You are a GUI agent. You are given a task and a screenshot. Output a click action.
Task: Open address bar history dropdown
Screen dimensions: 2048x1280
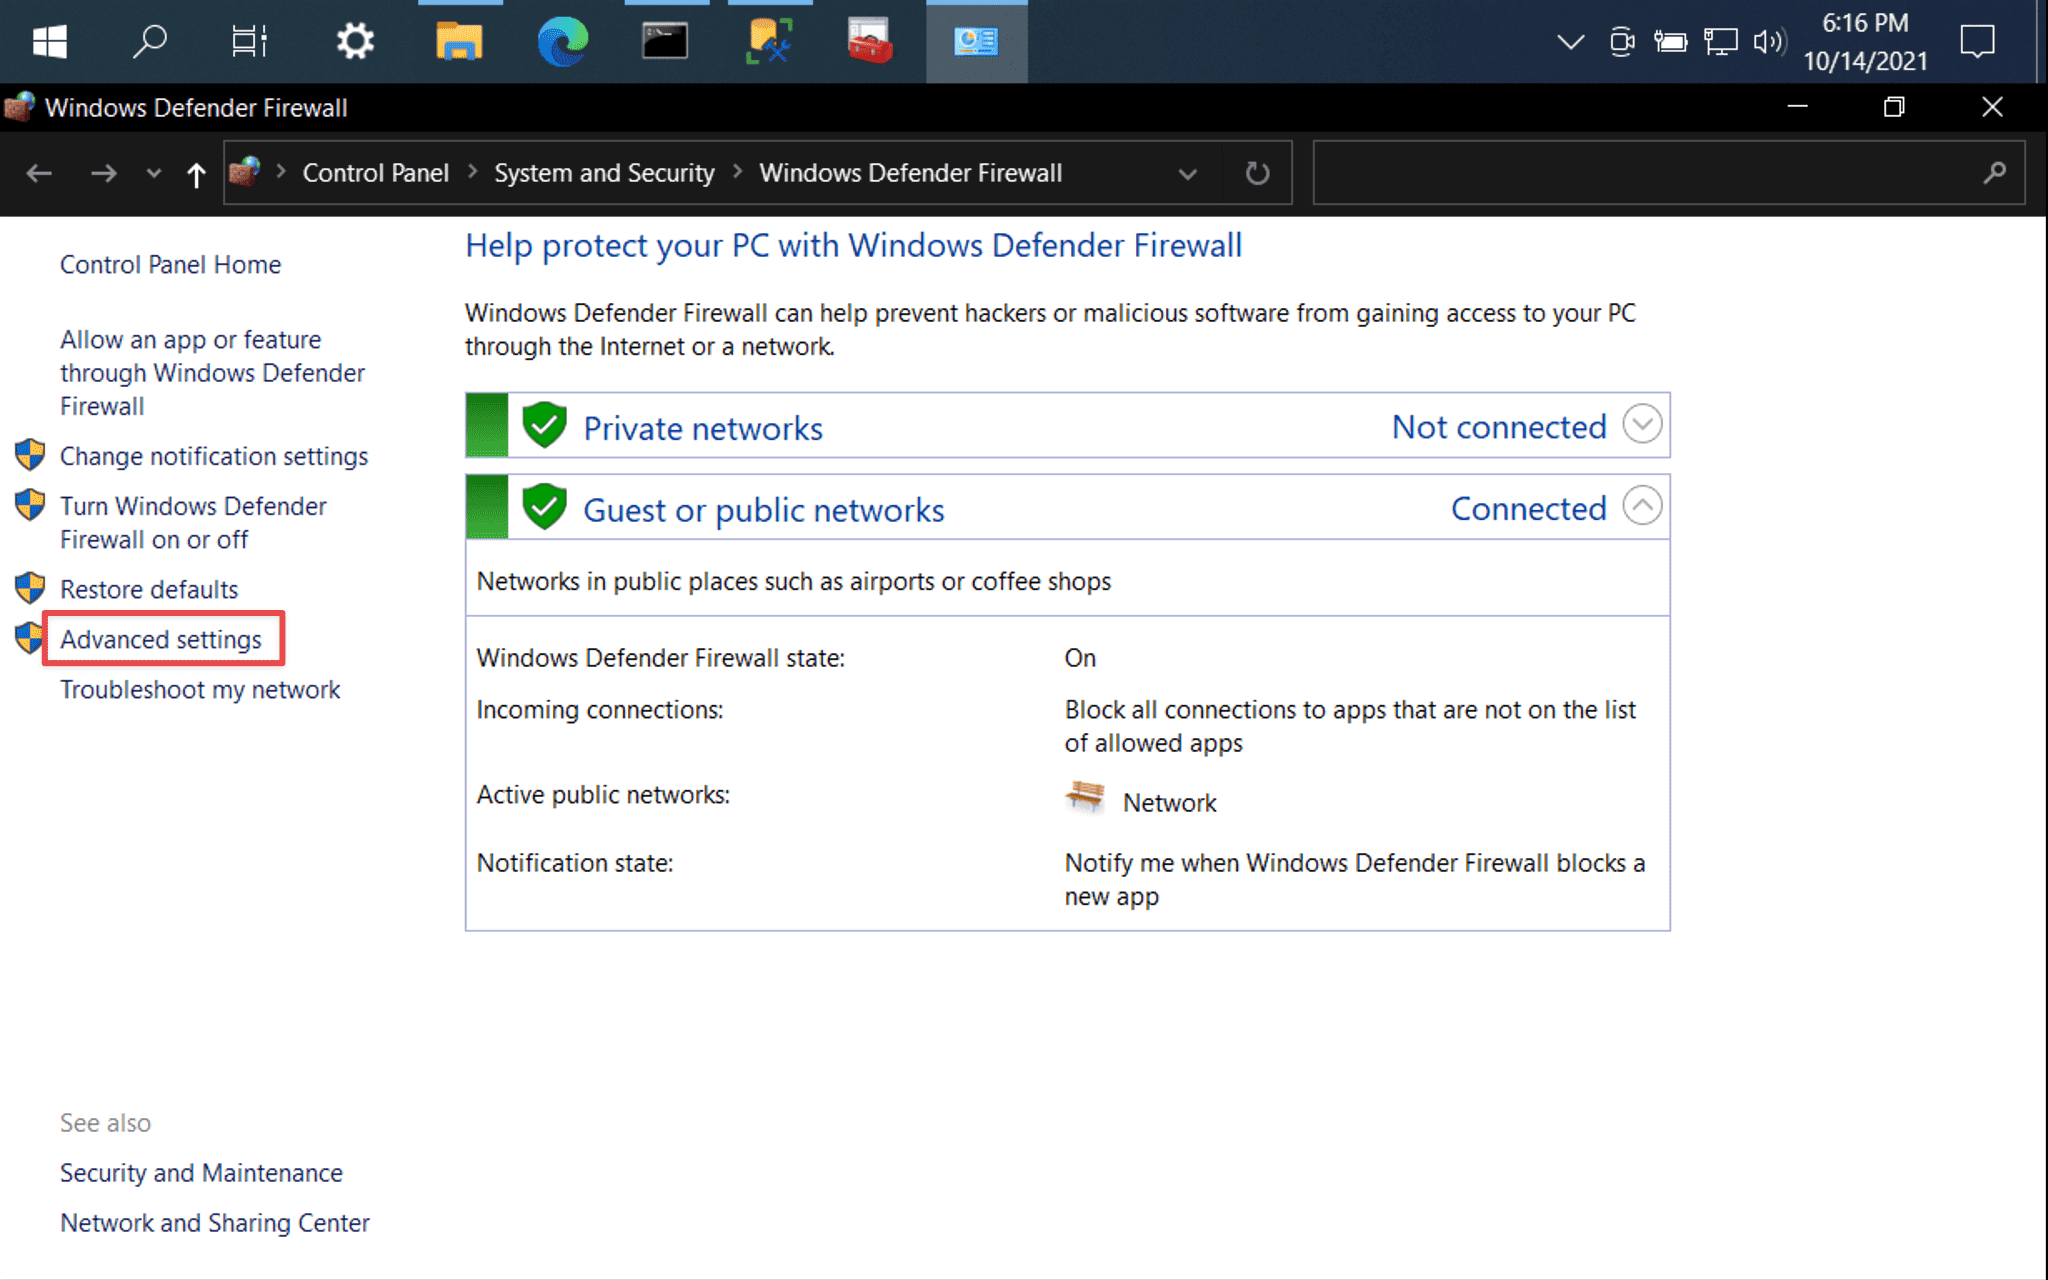coord(1187,174)
